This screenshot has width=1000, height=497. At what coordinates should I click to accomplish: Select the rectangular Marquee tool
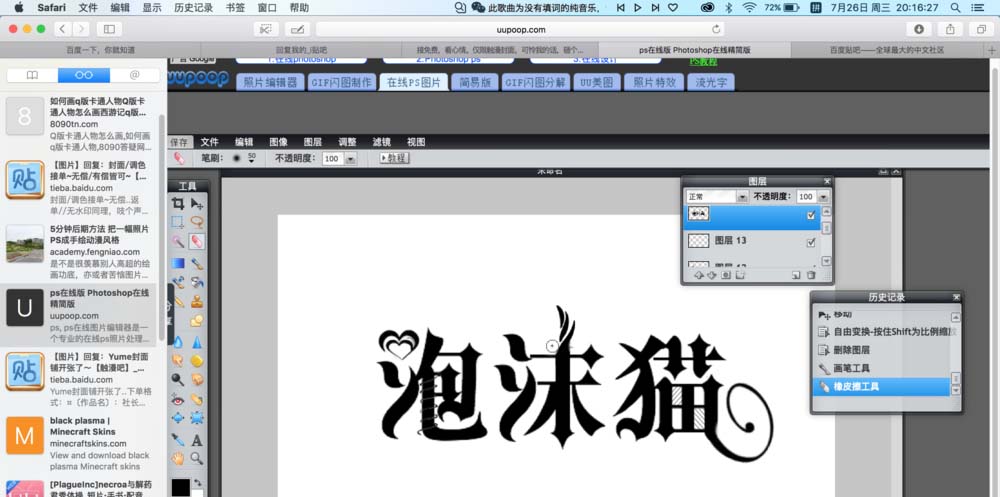click(x=178, y=221)
